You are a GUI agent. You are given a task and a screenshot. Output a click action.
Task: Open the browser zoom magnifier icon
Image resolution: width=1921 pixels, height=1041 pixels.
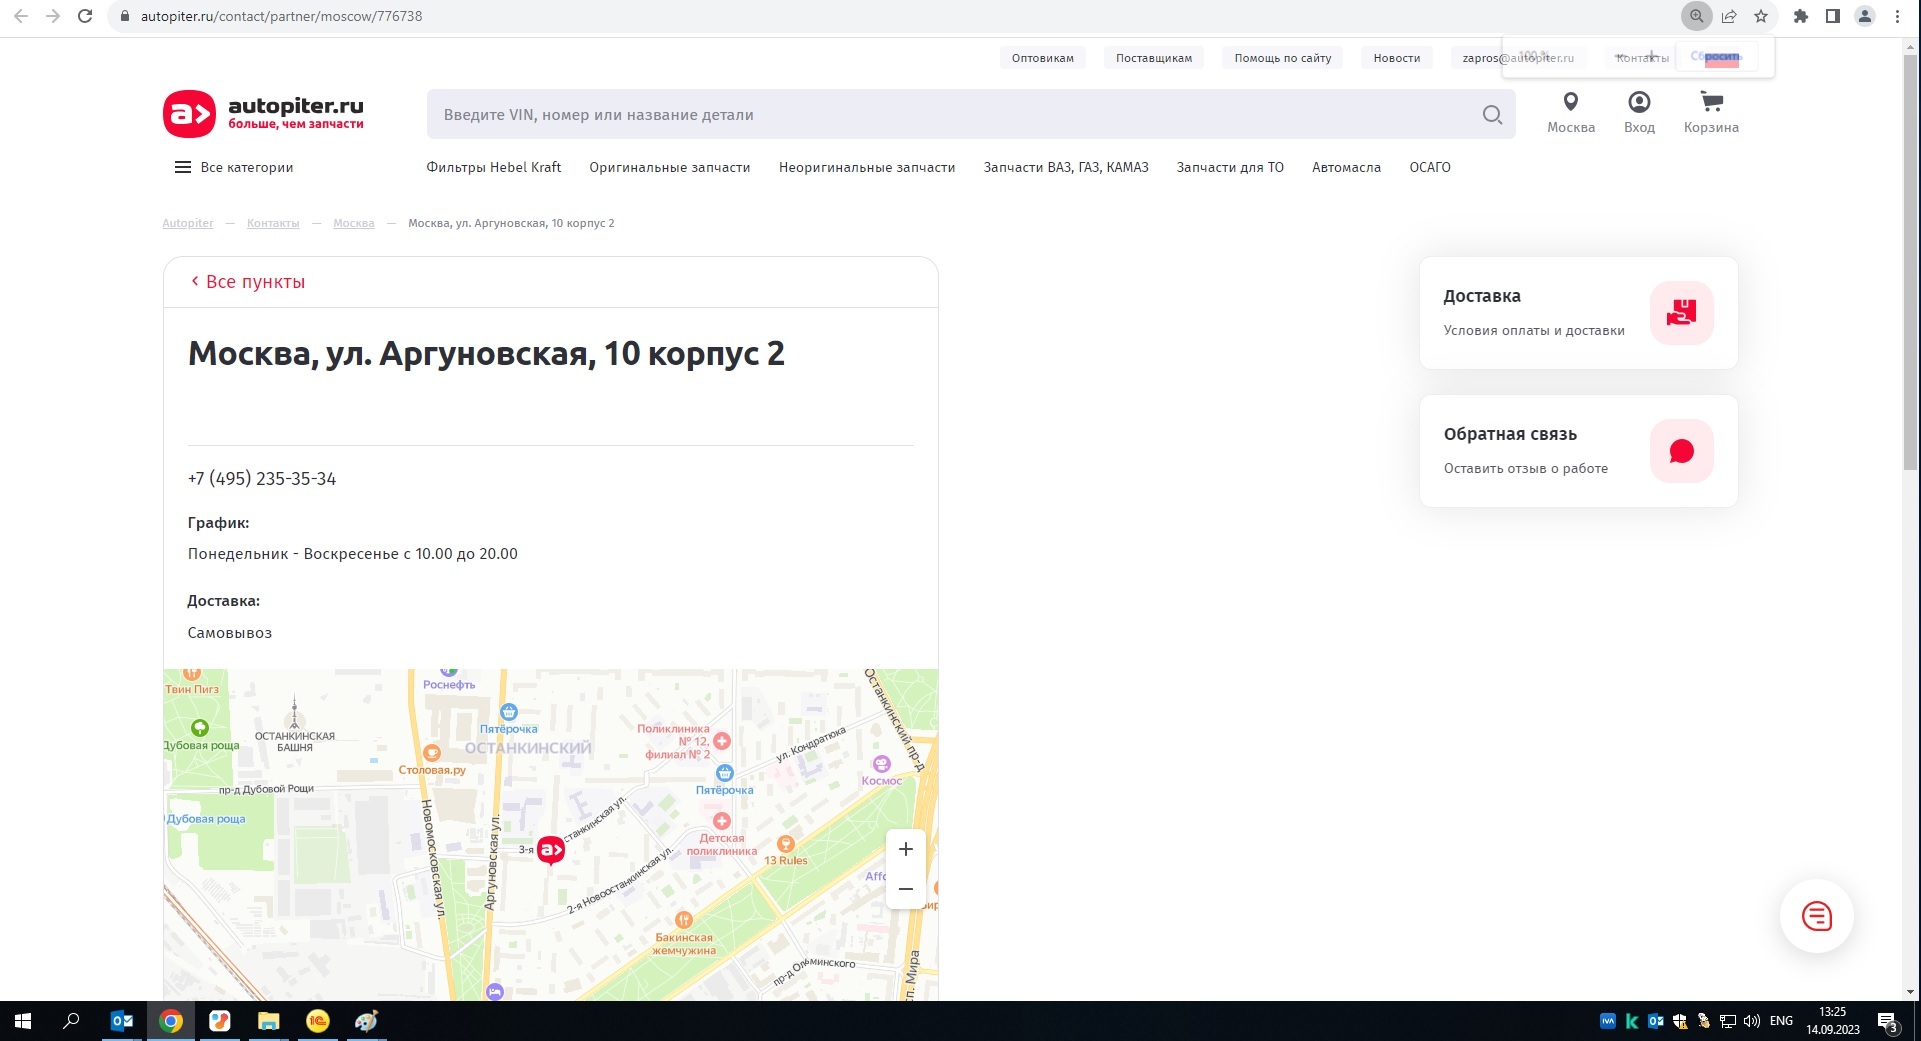pos(1696,16)
